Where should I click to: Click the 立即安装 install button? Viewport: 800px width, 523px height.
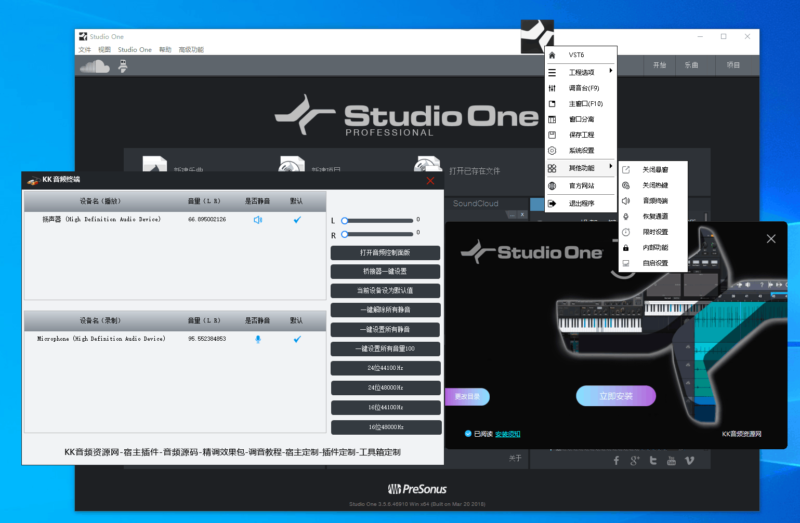pos(616,395)
